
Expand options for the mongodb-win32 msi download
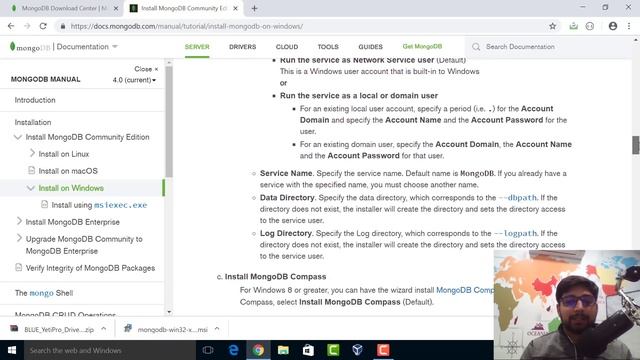coord(217,329)
